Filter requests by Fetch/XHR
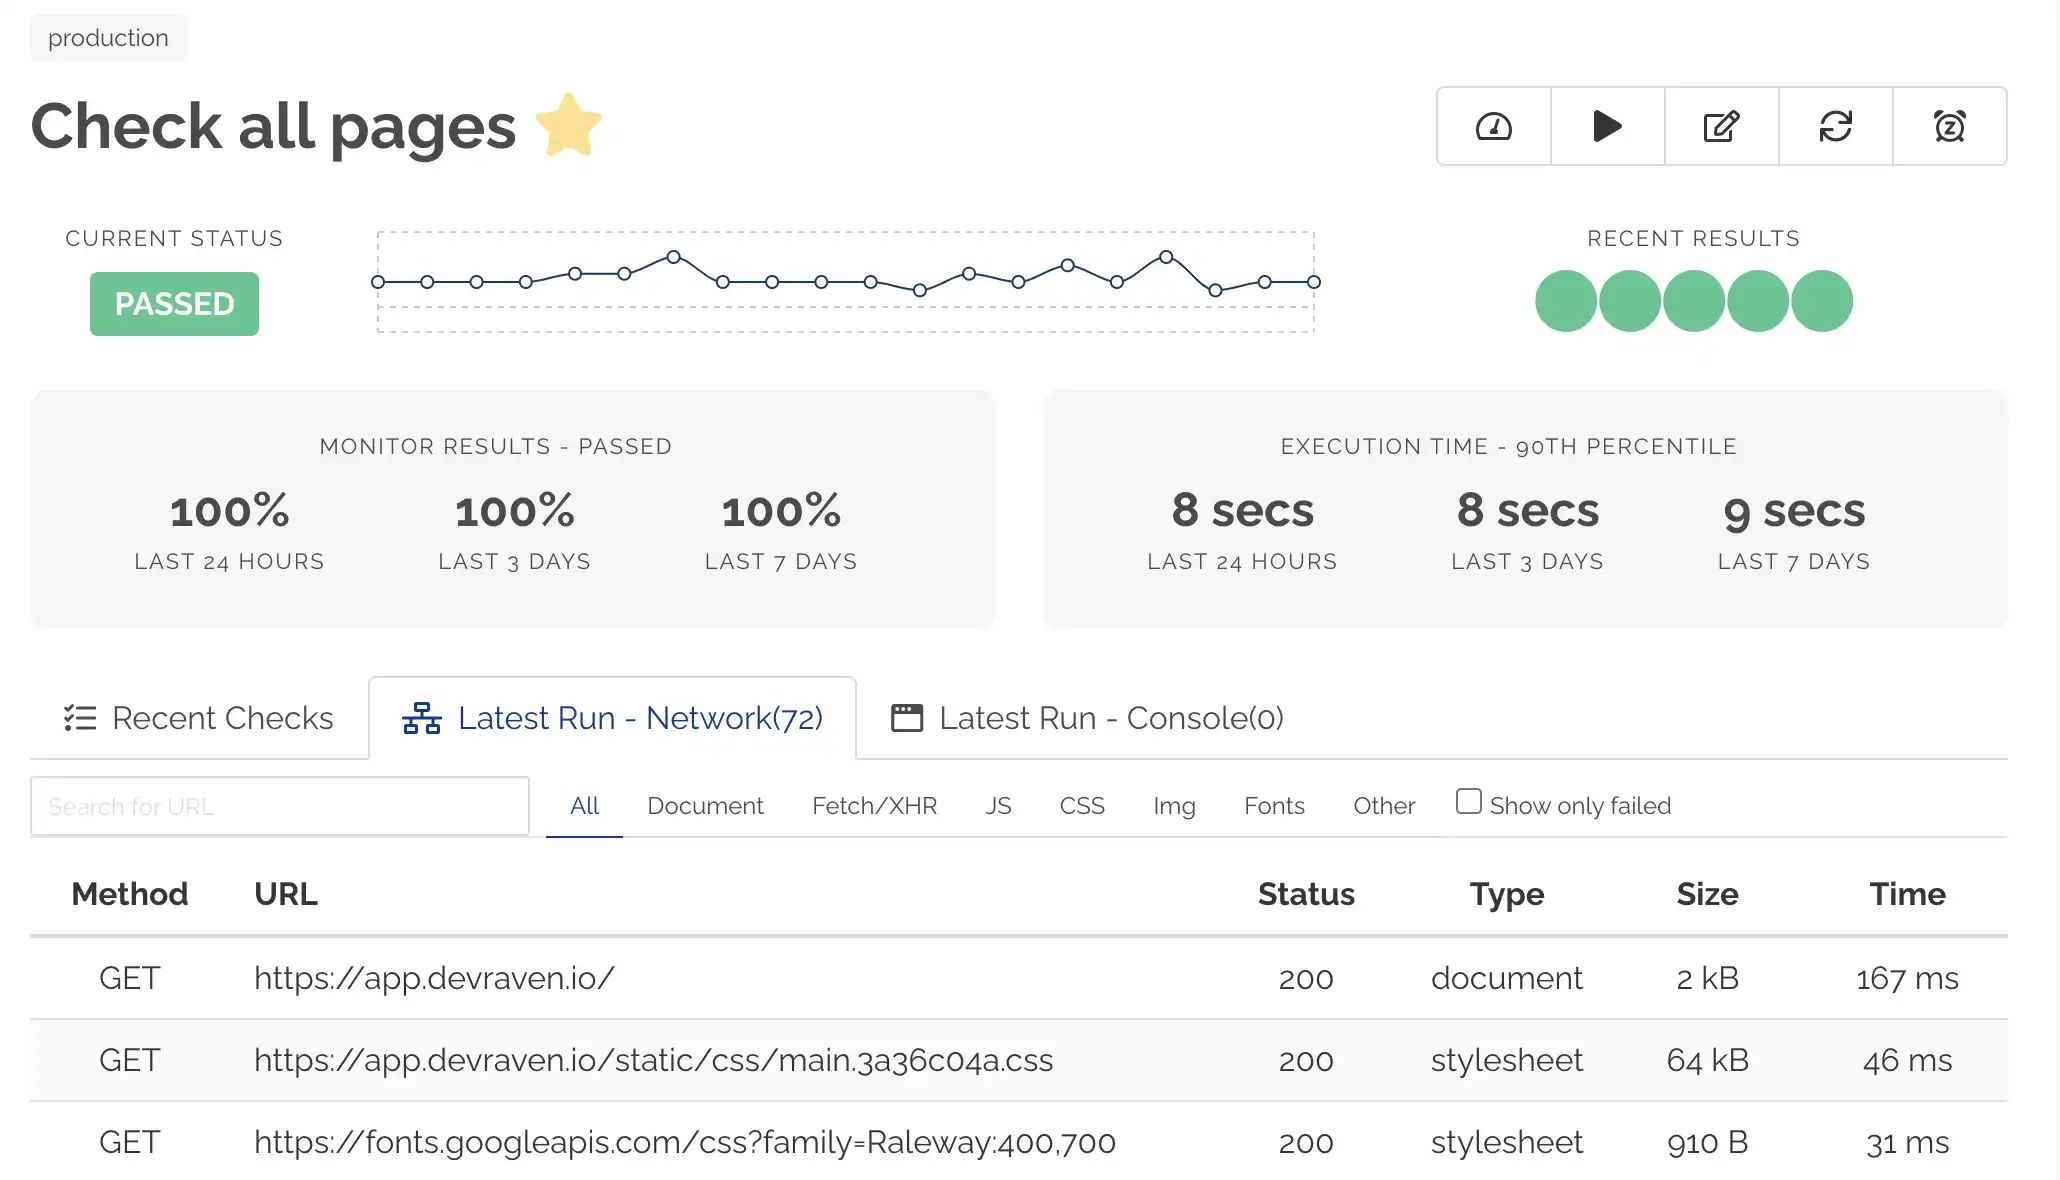Viewport: 2060px width, 1180px height. point(874,806)
